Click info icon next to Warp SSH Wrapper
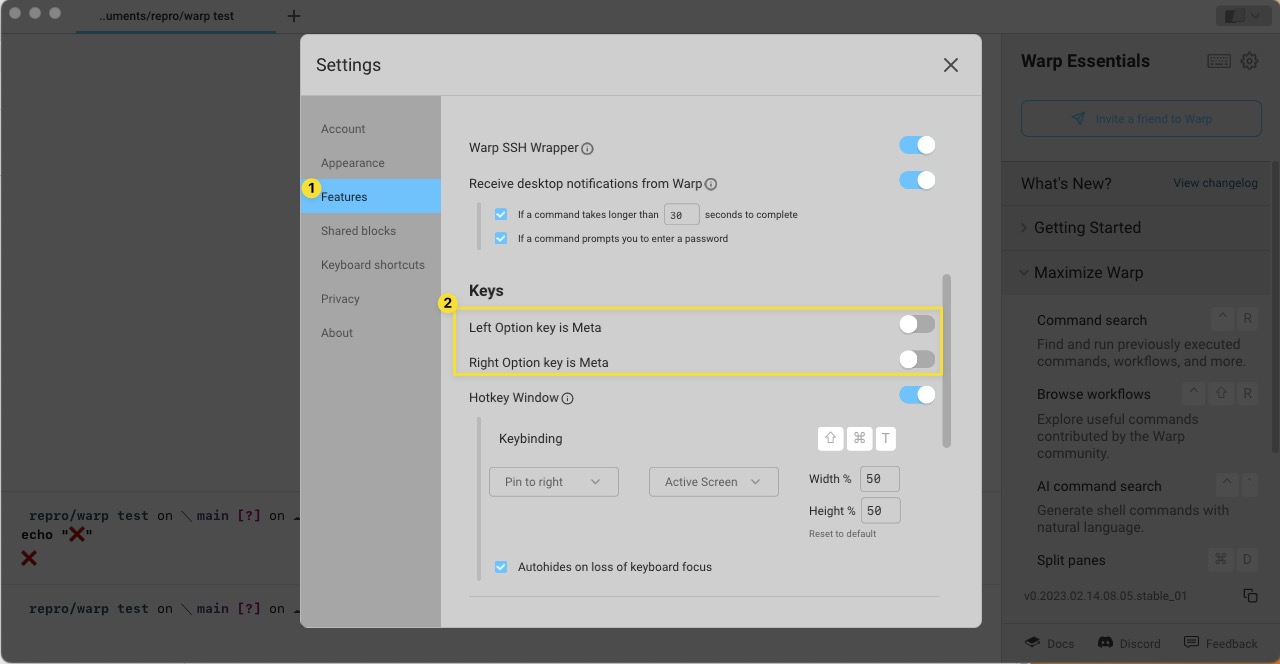Image resolution: width=1280 pixels, height=664 pixels. [588, 149]
